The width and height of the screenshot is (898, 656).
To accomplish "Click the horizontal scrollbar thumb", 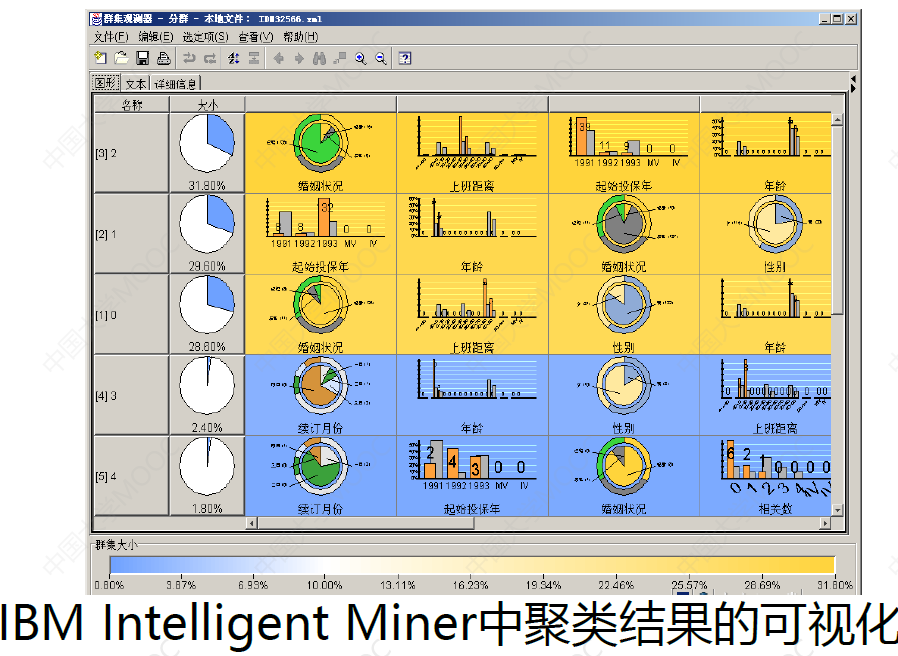I will 366,523.
